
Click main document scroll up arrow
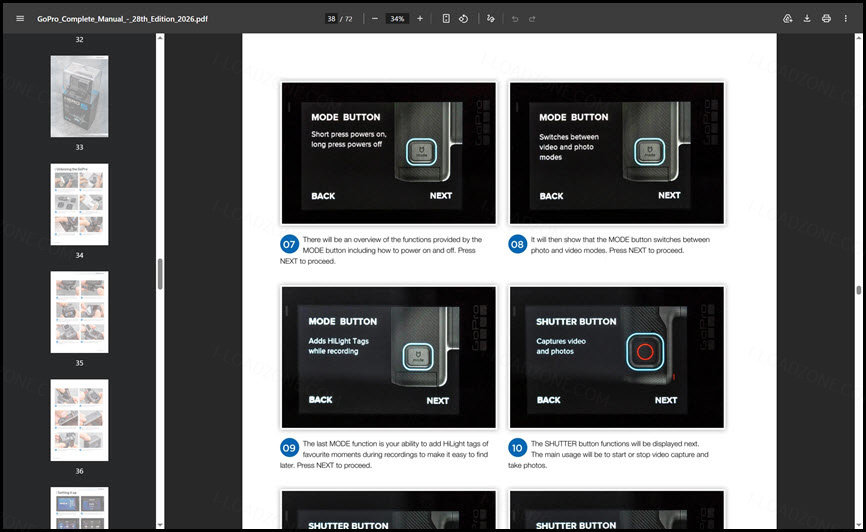[x=859, y=38]
